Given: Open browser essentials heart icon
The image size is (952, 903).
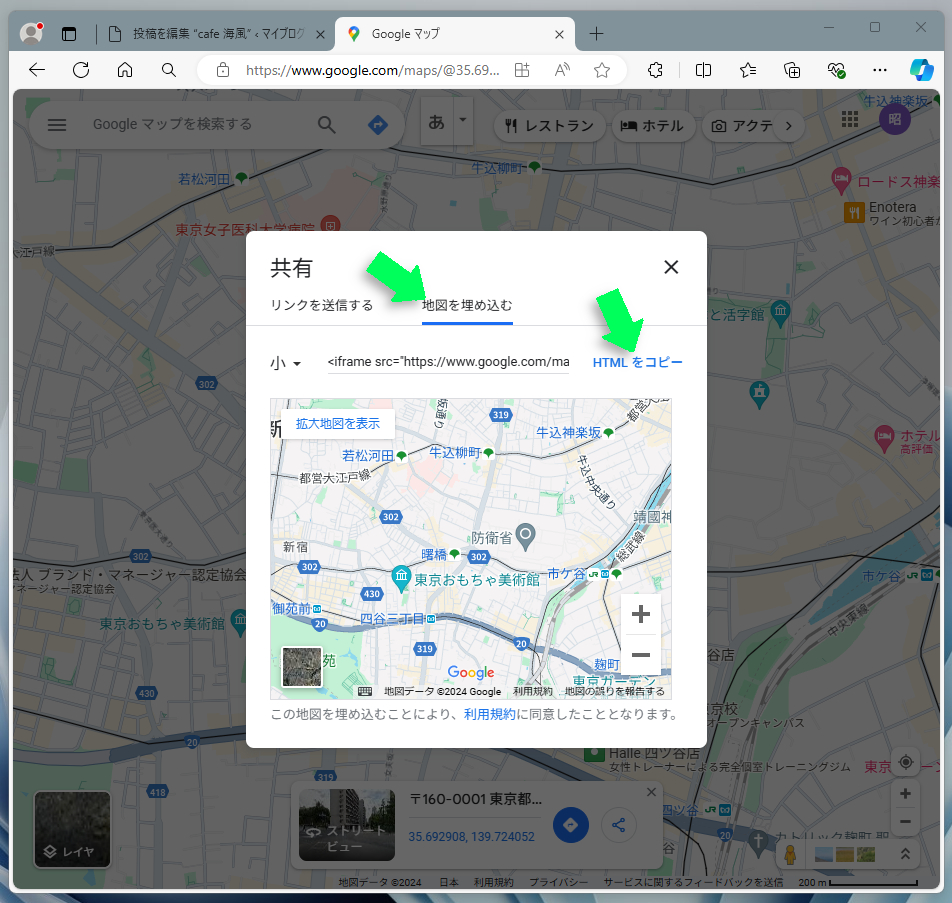Looking at the screenshot, I should tap(836, 70).
